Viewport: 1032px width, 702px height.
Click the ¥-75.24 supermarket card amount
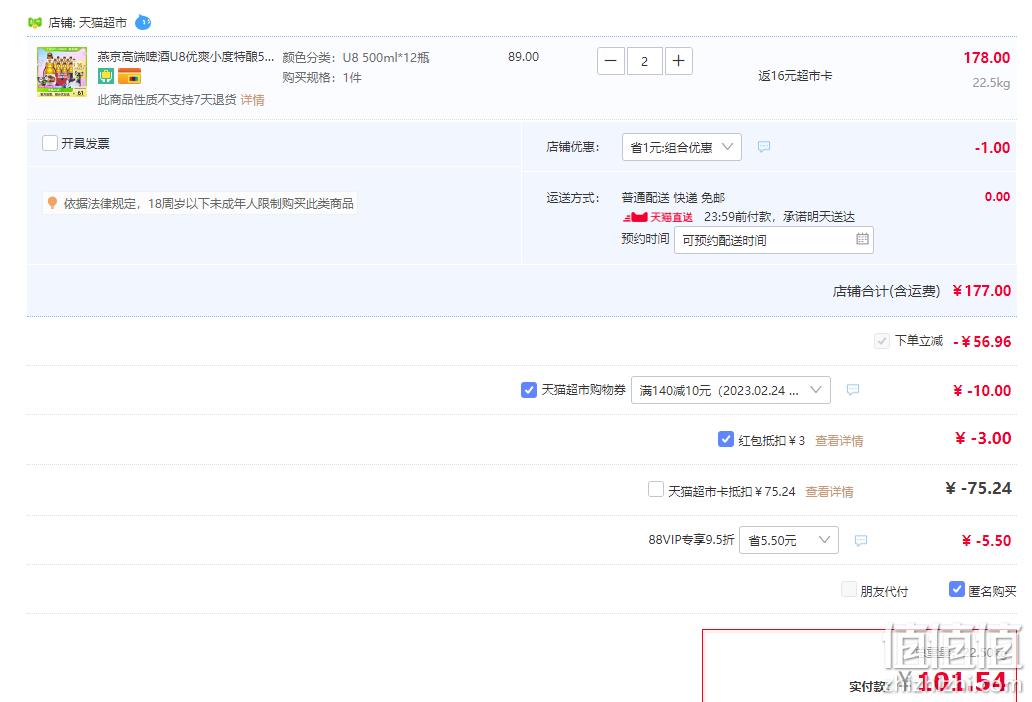coord(978,488)
